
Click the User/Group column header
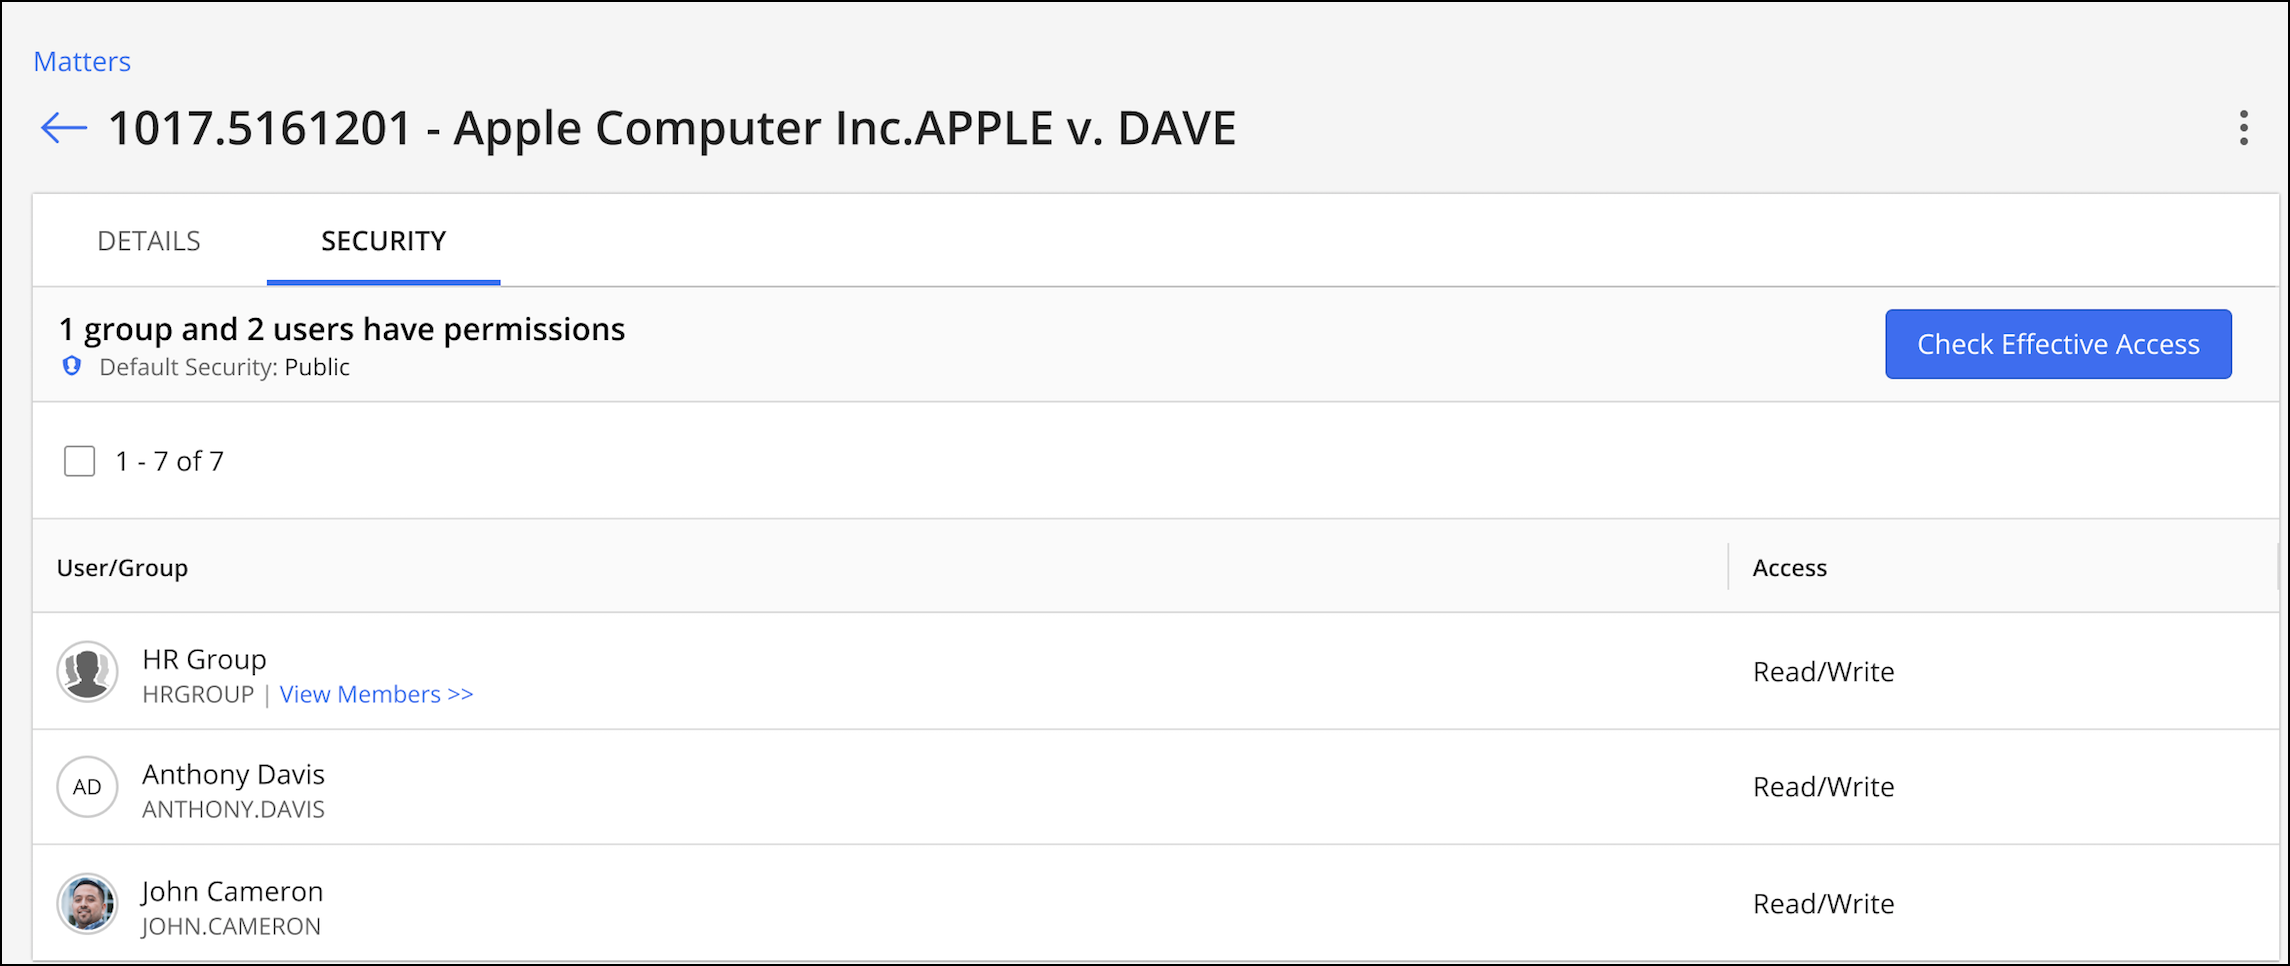[122, 568]
